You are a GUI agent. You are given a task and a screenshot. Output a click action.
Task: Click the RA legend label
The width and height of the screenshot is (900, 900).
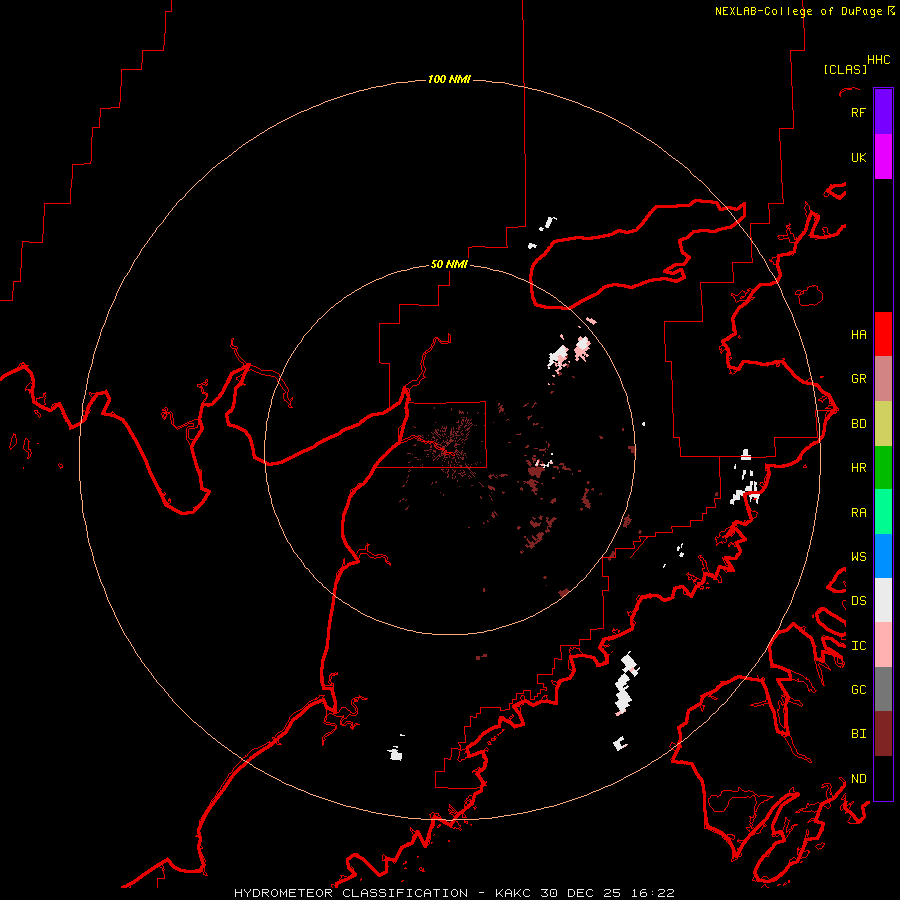click(858, 513)
